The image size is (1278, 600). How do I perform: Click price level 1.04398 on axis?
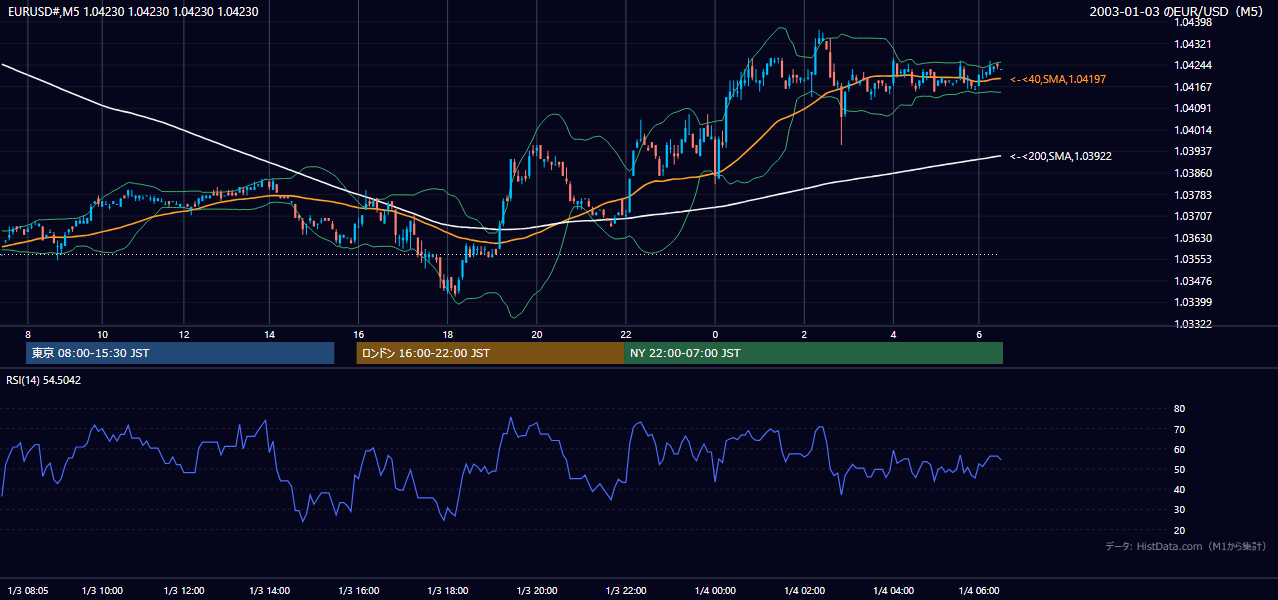pyautogui.click(x=1192, y=23)
